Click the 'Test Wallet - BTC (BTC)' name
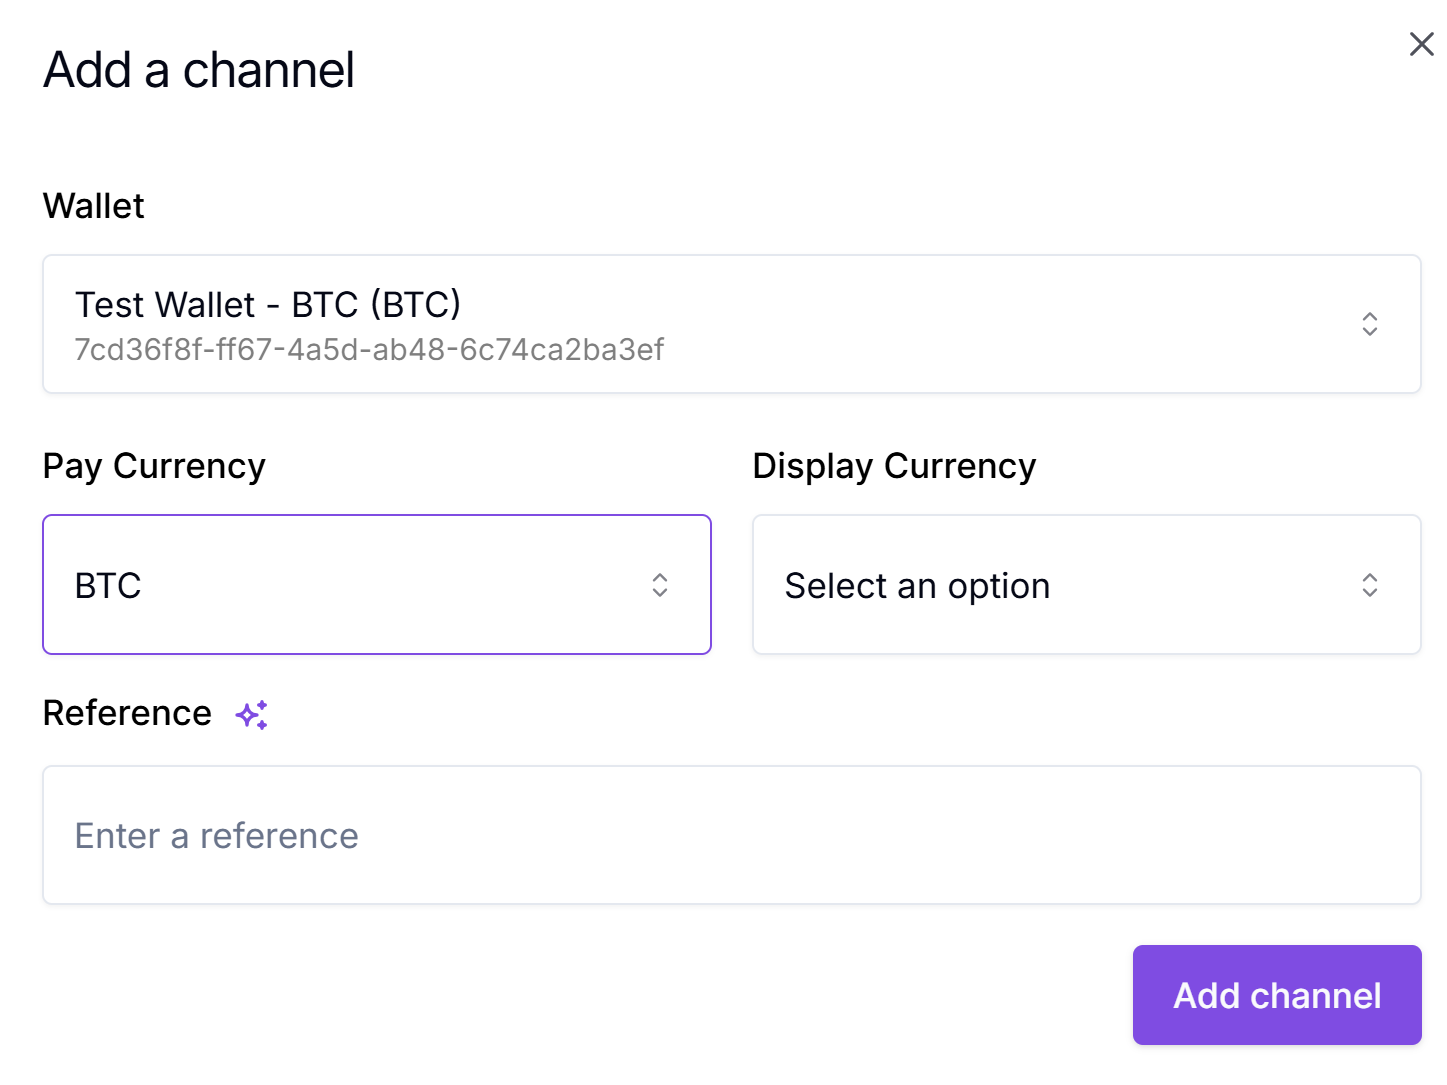 [268, 304]
